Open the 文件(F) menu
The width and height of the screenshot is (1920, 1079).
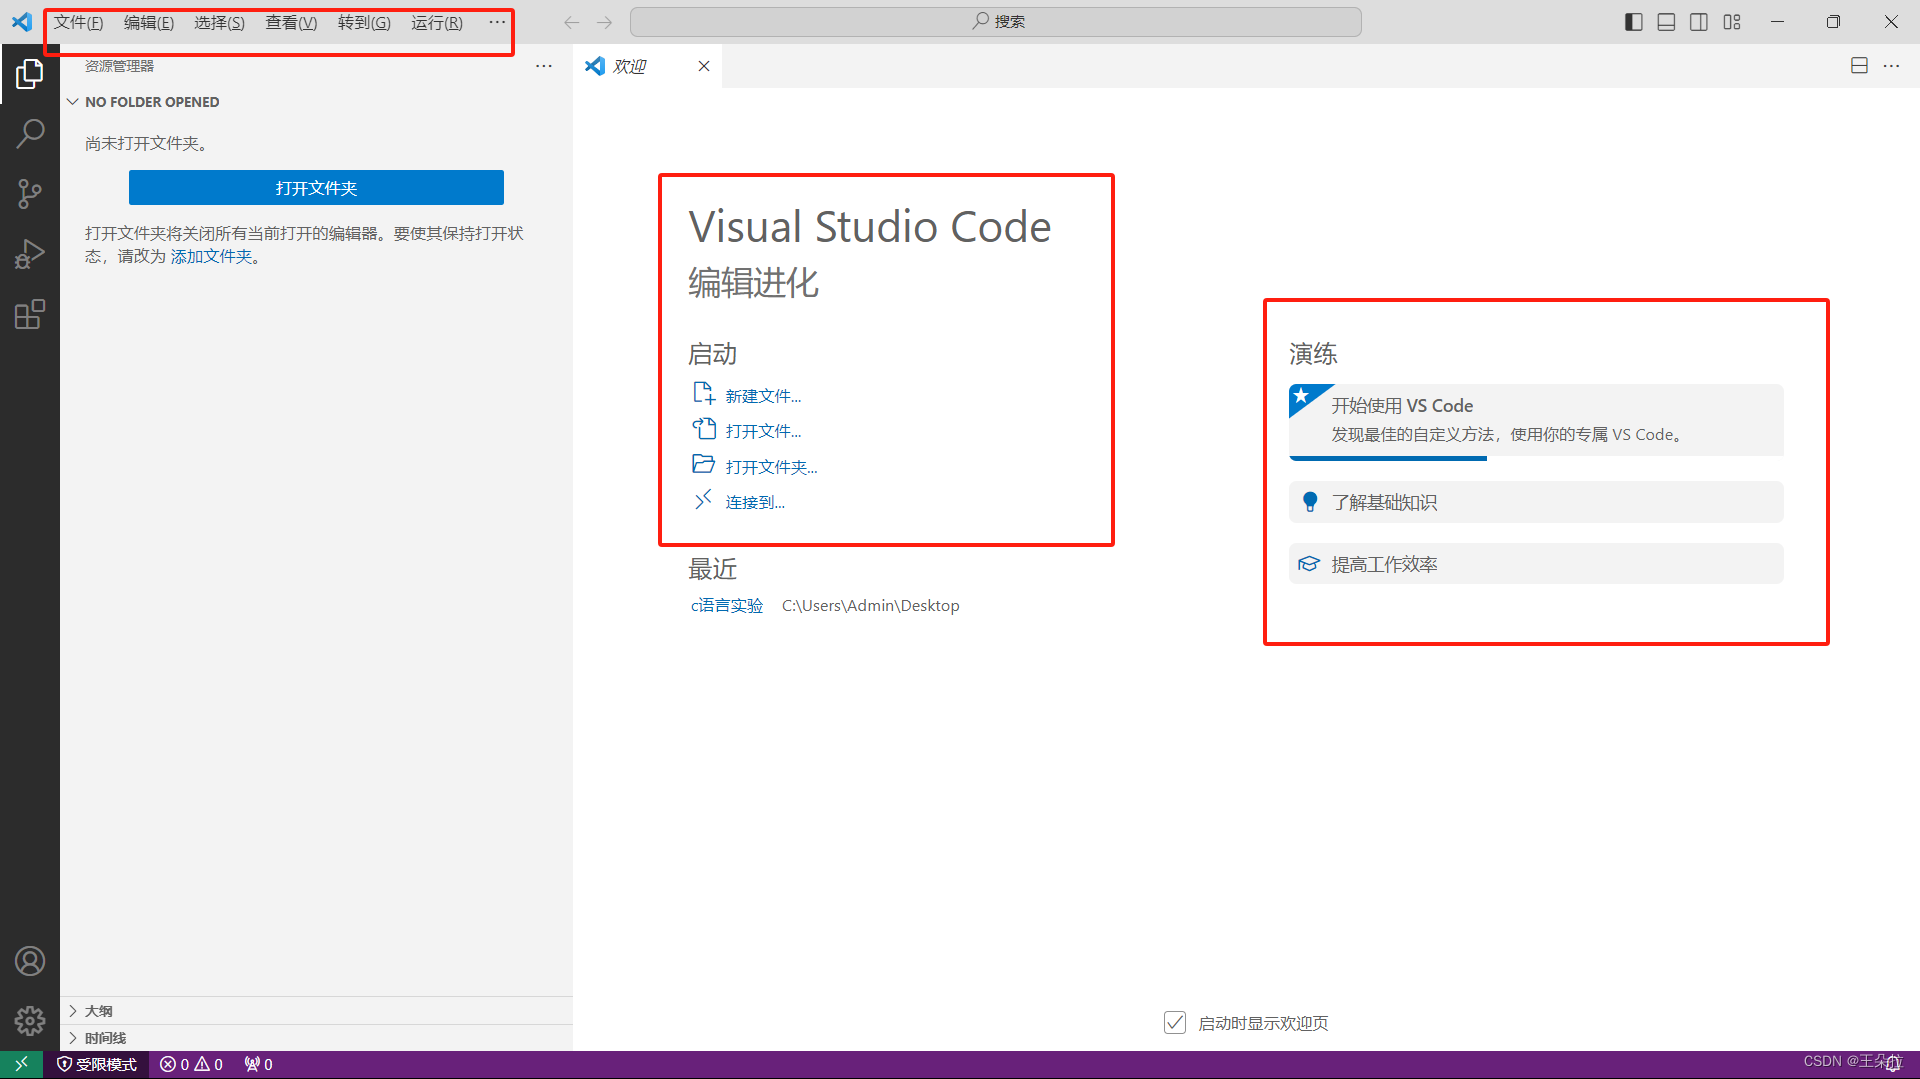click(x=78, y=22)
